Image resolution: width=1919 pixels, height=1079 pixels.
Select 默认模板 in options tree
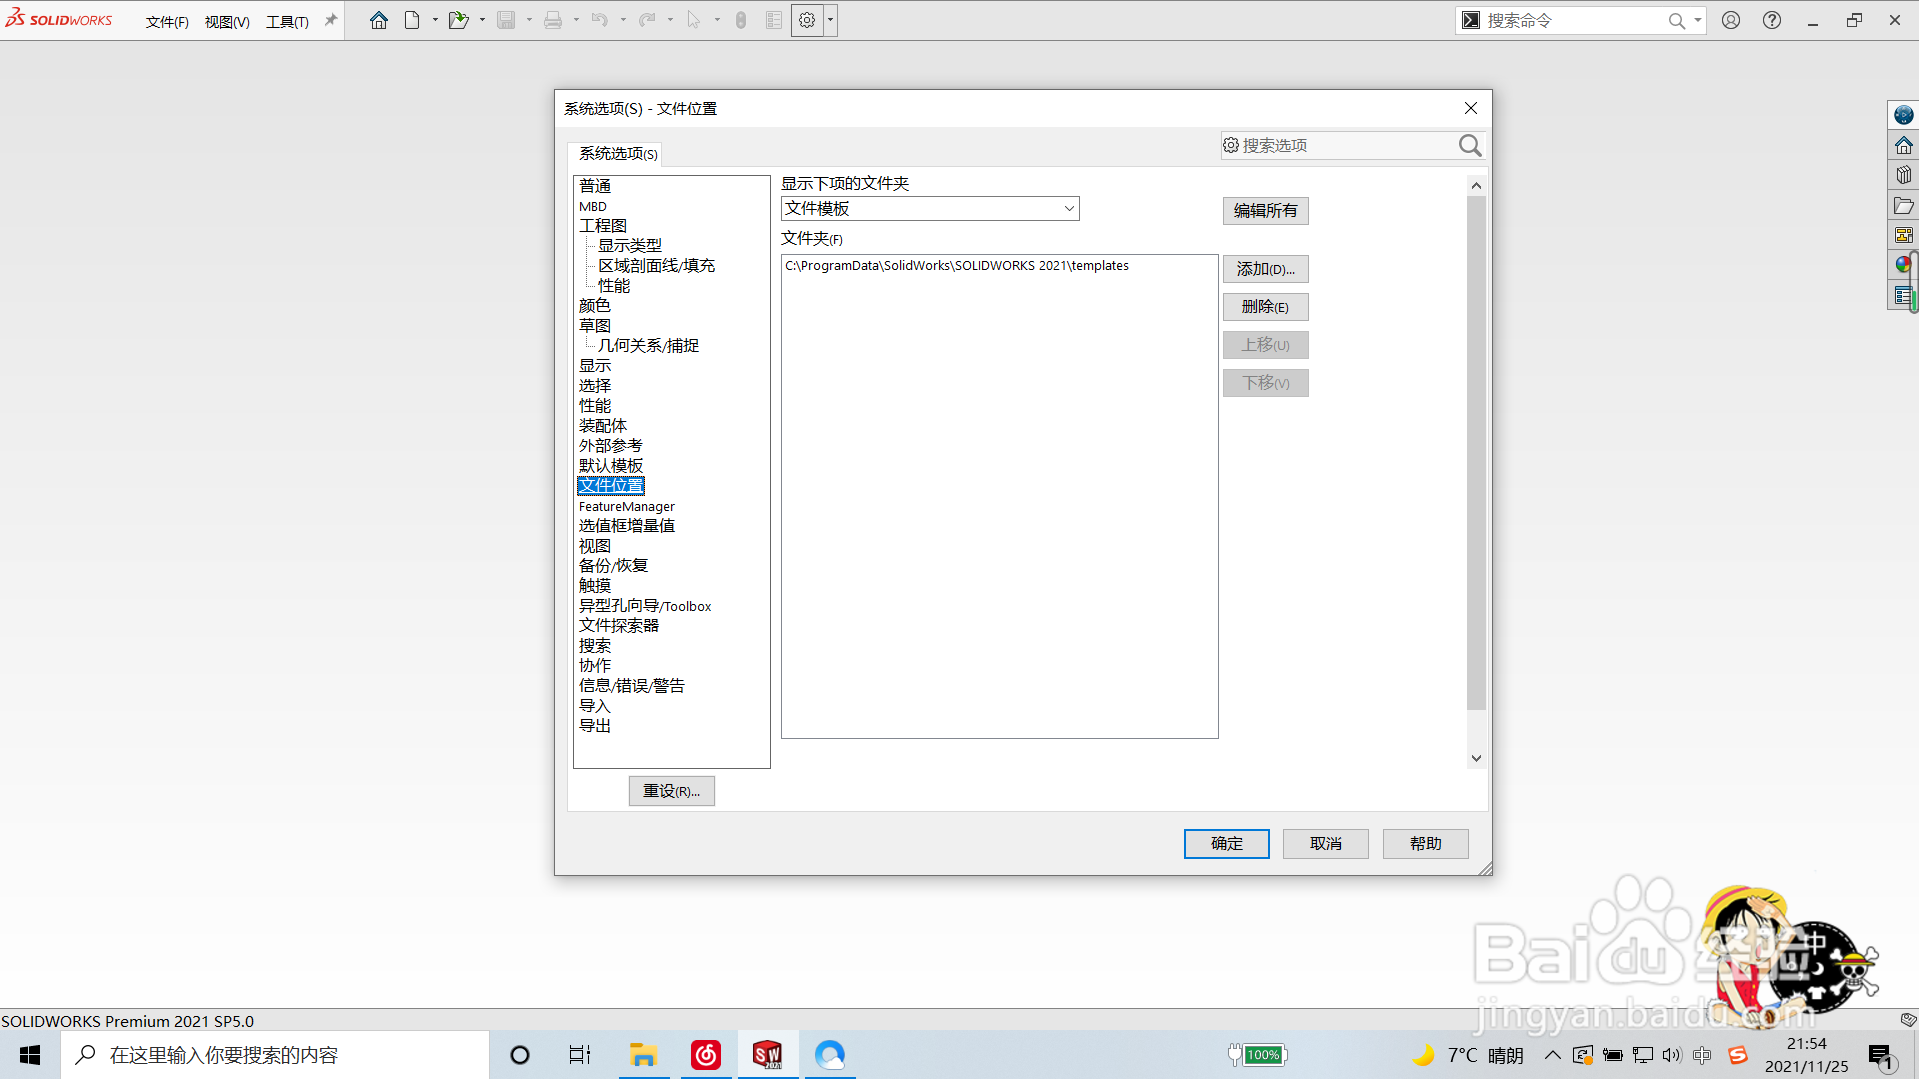pos(611,466)
